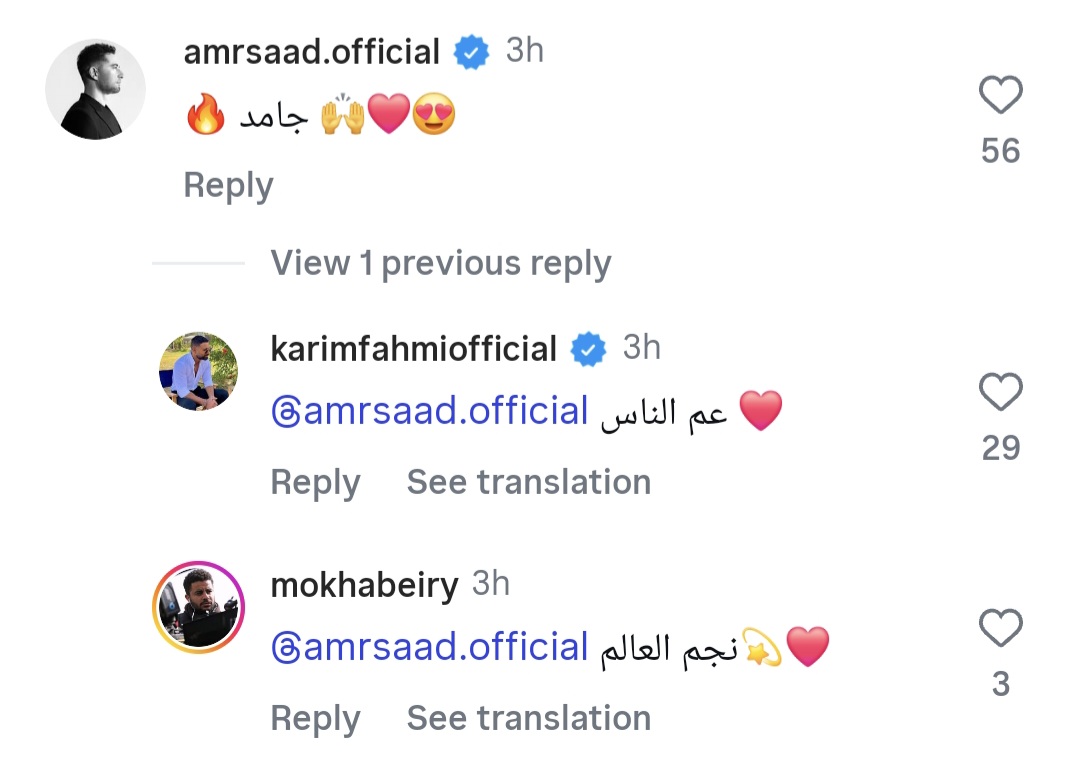Open karimfahmiofficial's profile picture
This screenshot has height=781, width=1080.
[x=199, y=371]
